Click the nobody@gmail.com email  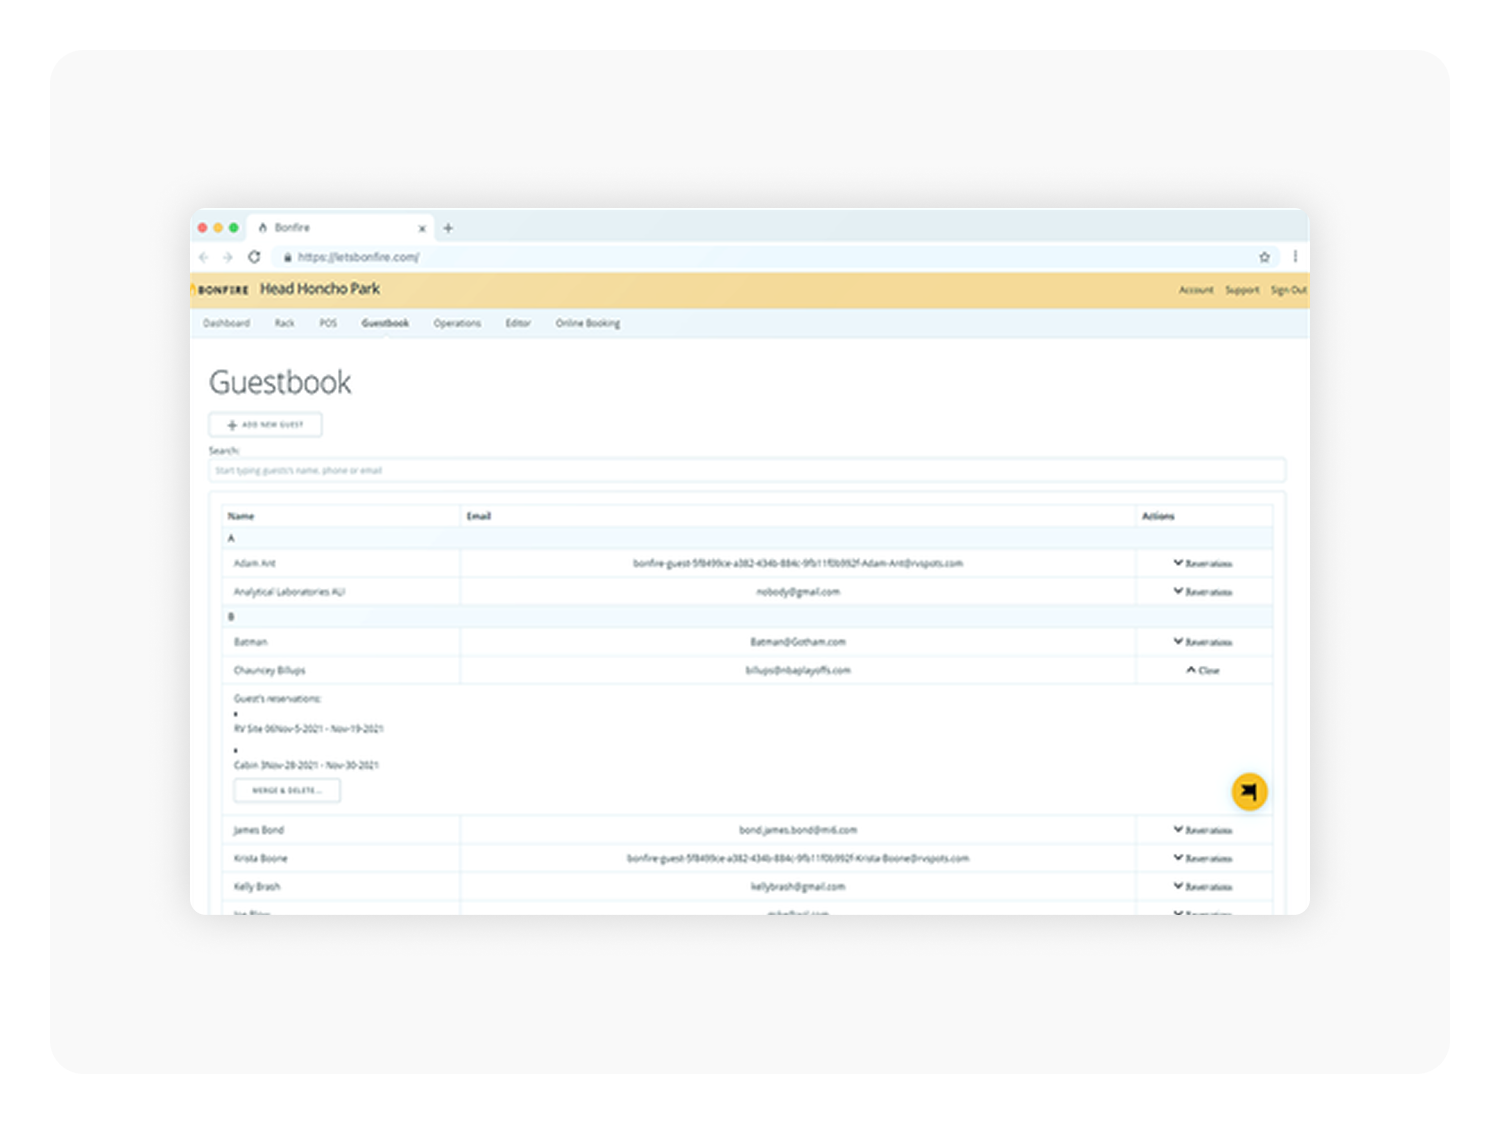point(798,592)
